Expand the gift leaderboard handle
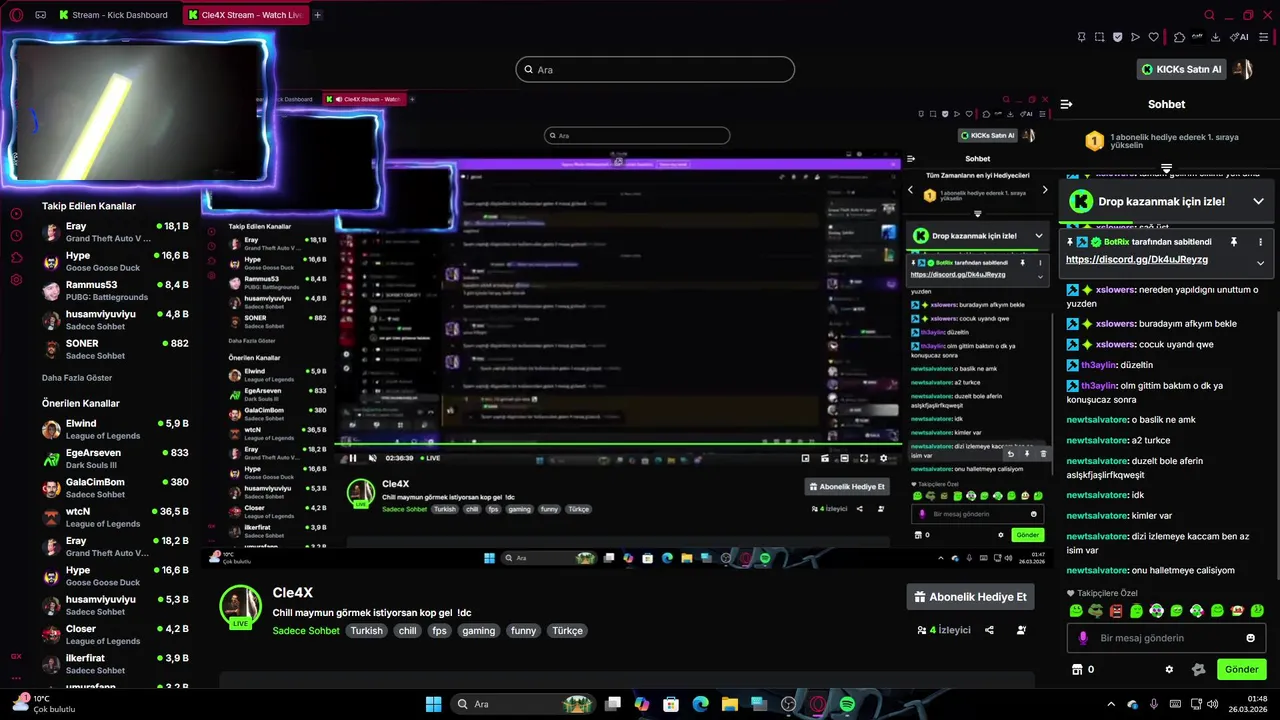The height and width of the screenshot is (720, 1280). (1166, 168)
